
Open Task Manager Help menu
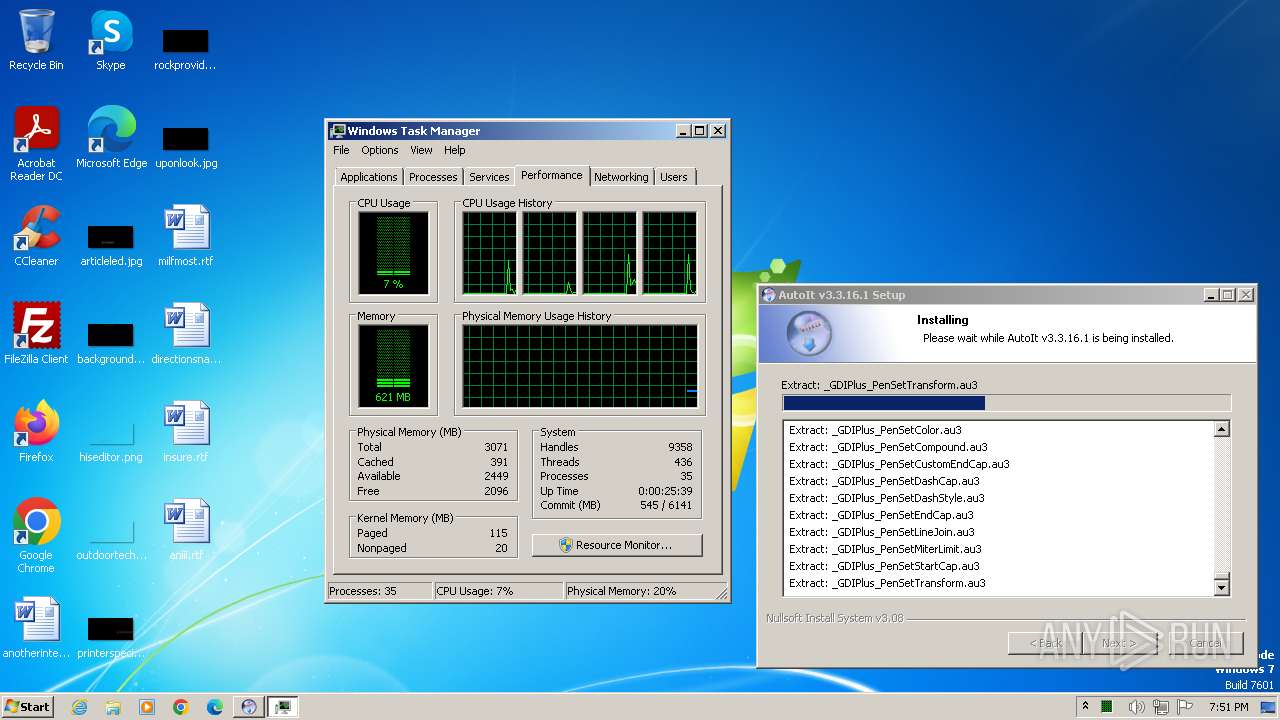(x=454, y=150)
